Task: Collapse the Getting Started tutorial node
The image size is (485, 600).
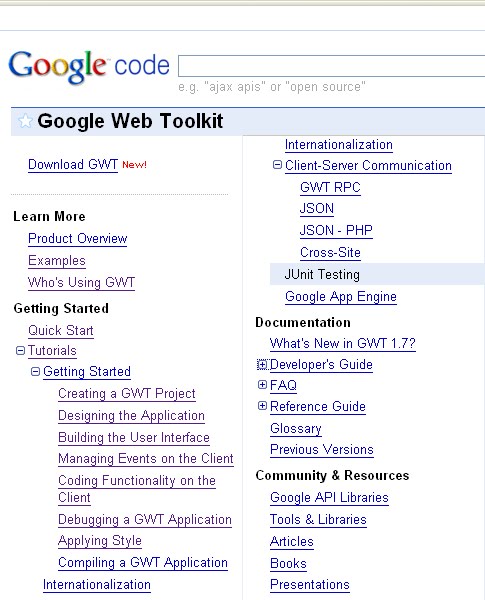Action: (35, 371)
